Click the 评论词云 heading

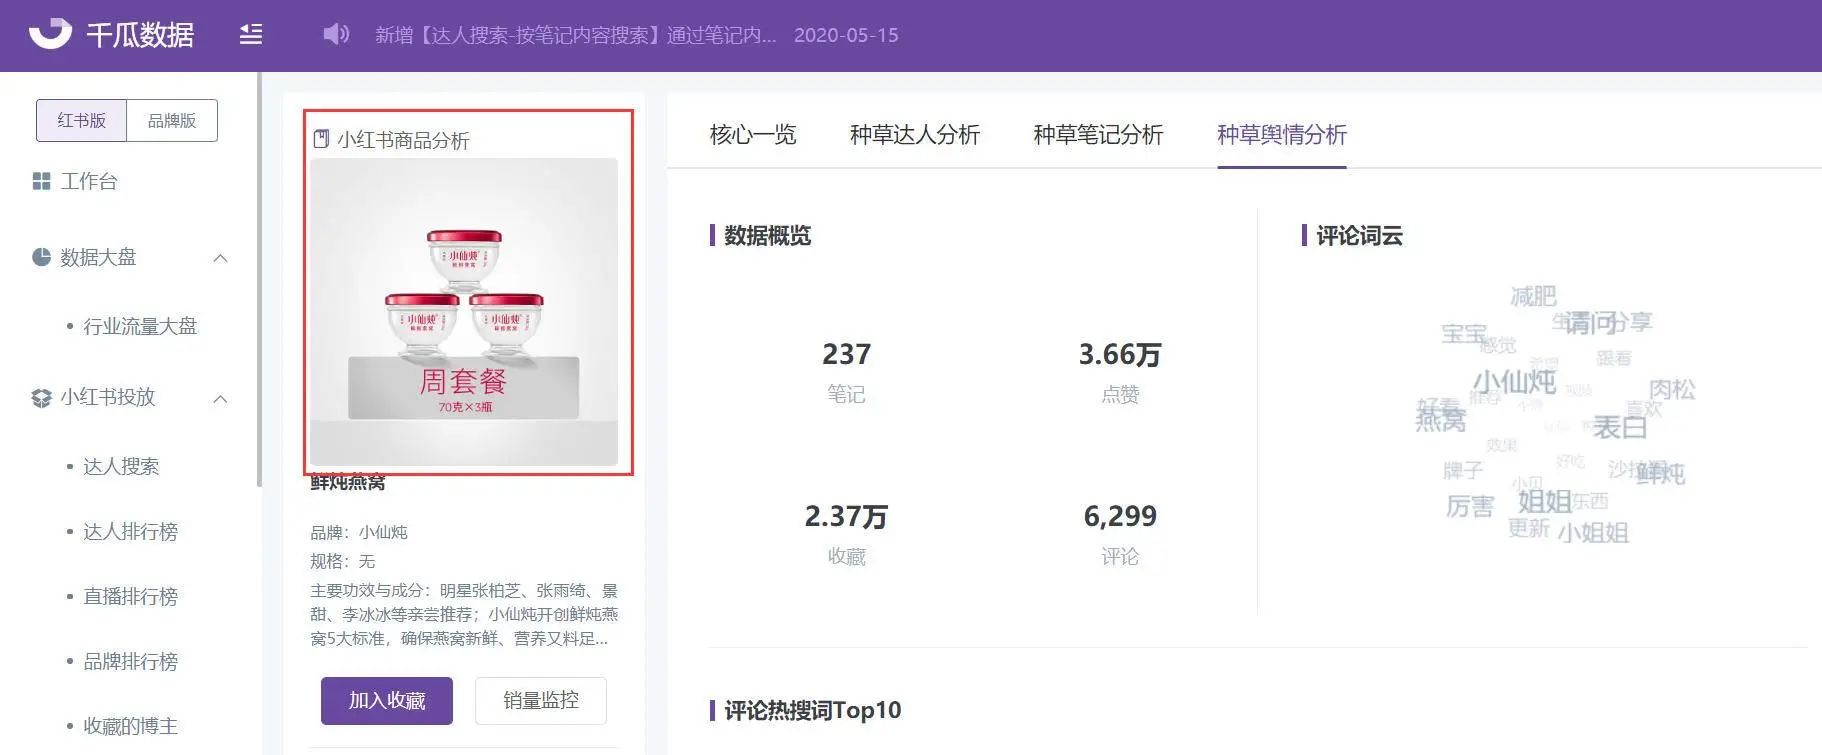pos(1359,235)
